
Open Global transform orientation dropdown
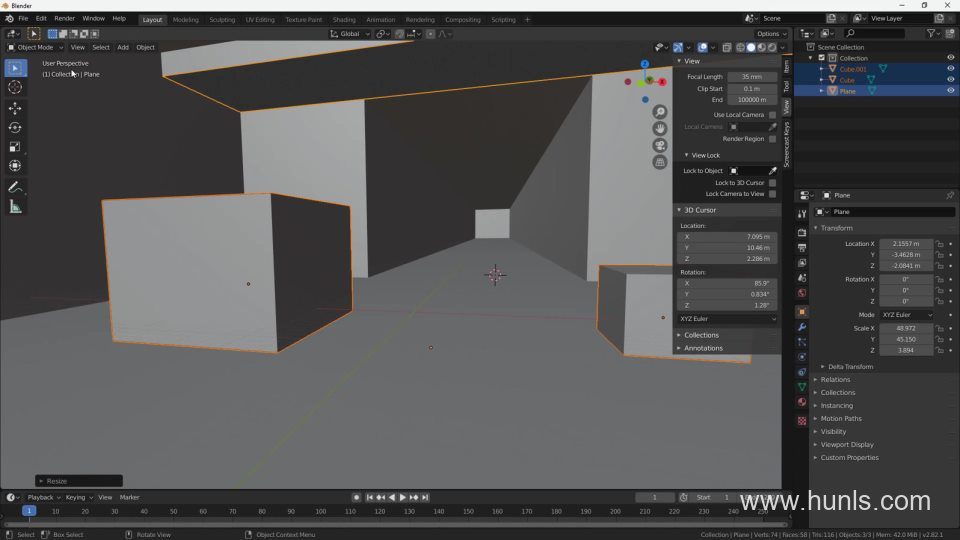point(350,34)
